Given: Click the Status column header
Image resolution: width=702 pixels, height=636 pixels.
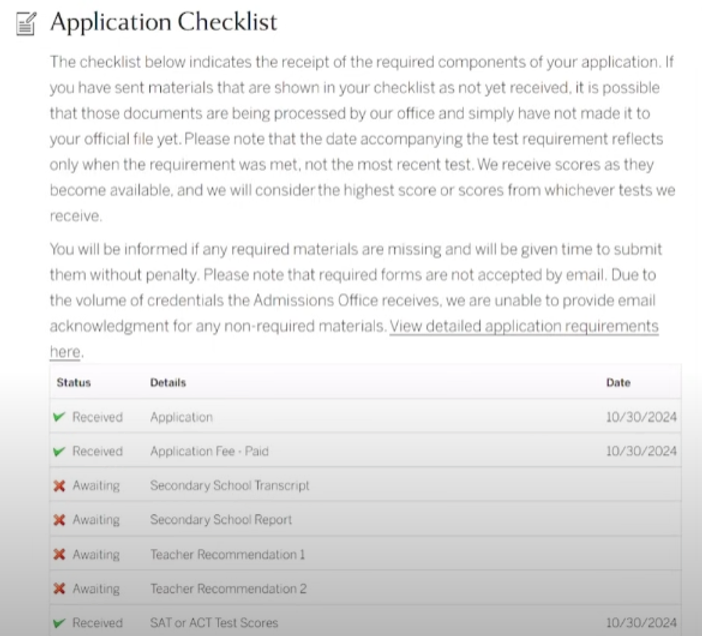Looking at the screenshot, I should click(73, 383).
